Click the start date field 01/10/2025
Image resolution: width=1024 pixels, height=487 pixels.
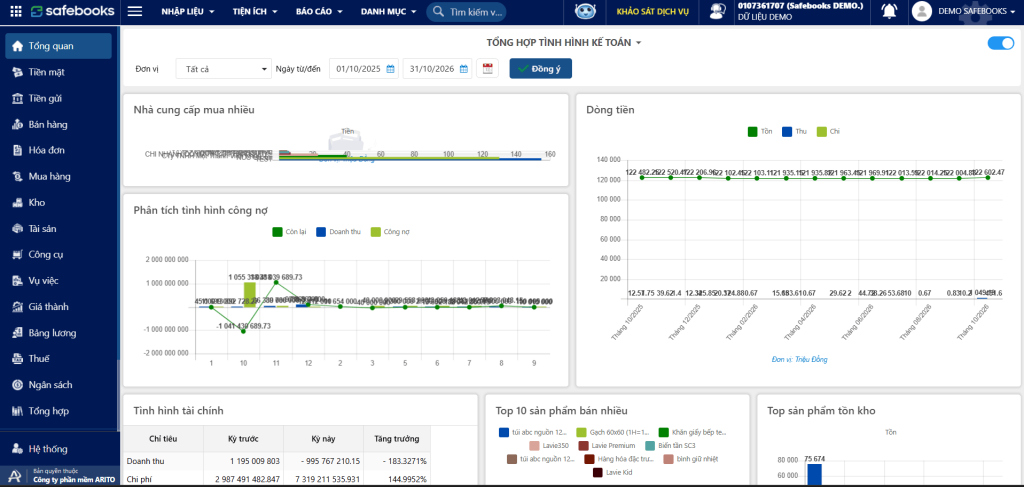[x=366, y=69]
